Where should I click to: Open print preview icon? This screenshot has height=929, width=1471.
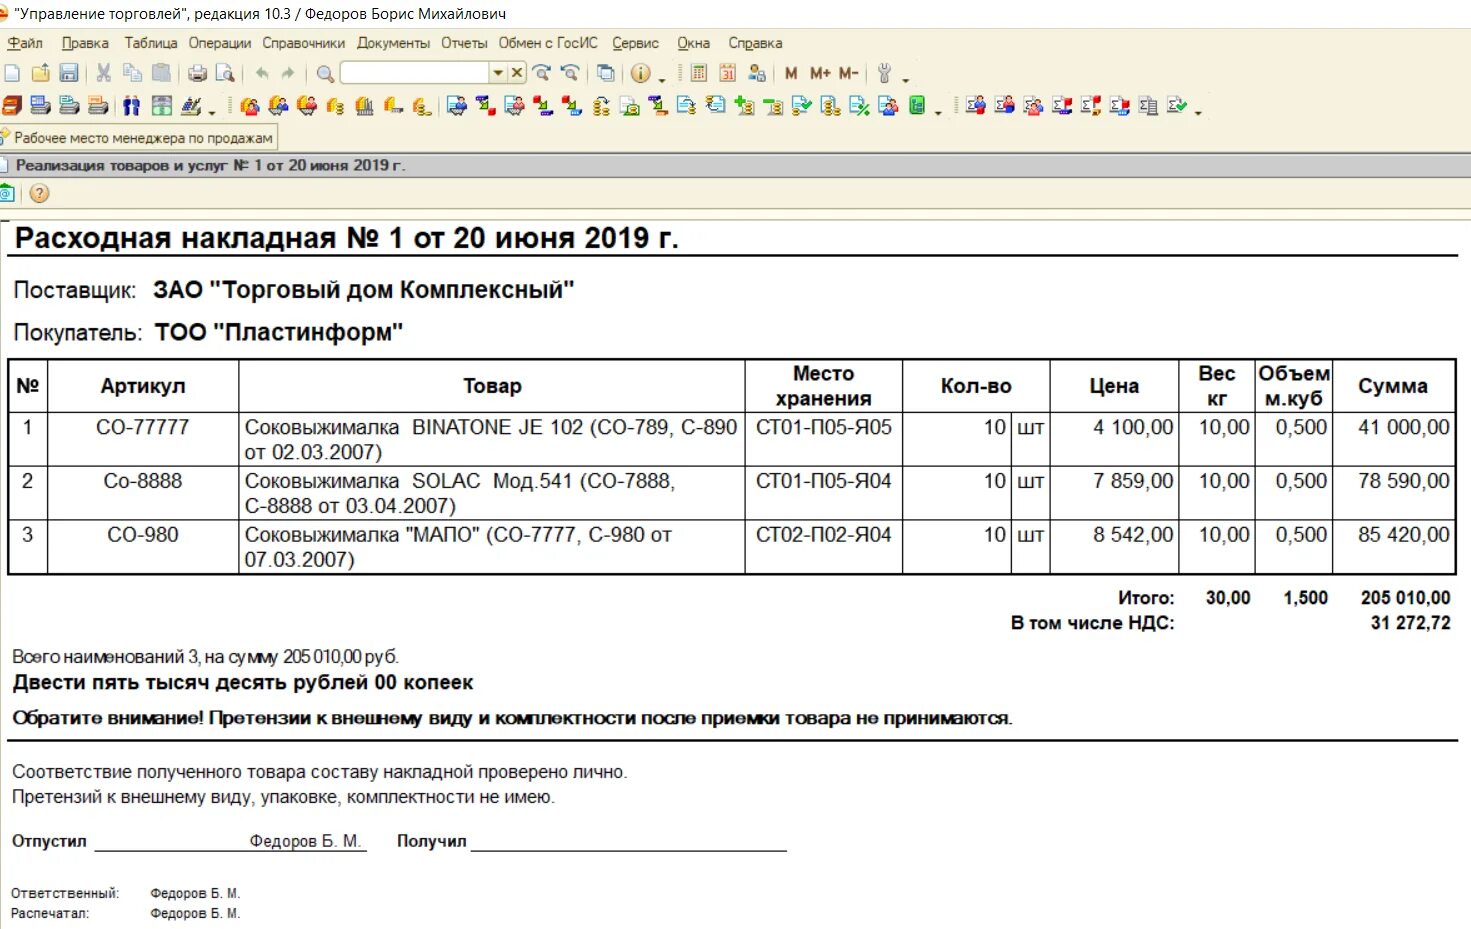[x=225, y=73]
